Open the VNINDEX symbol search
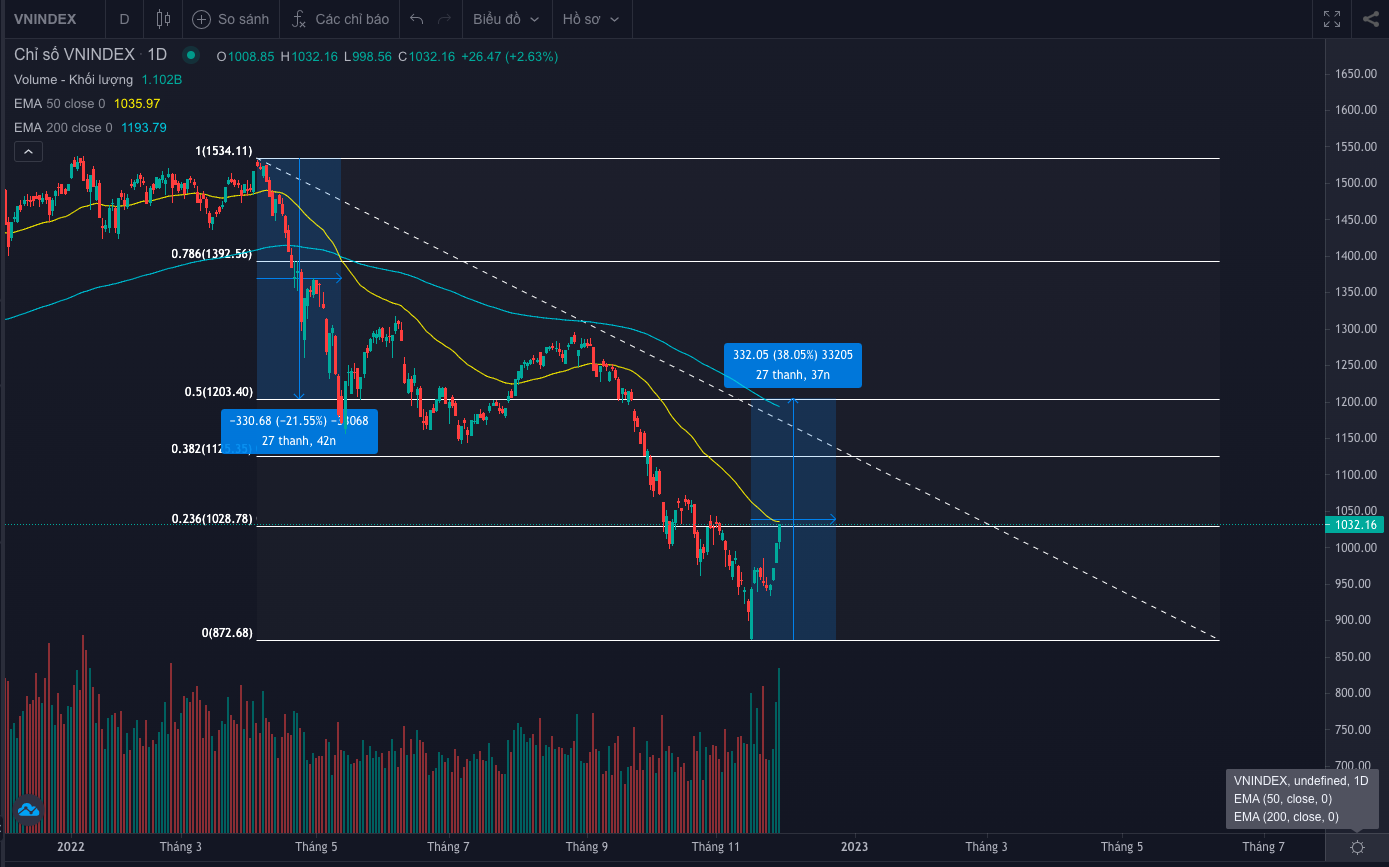The image size is (1389, 867). click(45, 19)
